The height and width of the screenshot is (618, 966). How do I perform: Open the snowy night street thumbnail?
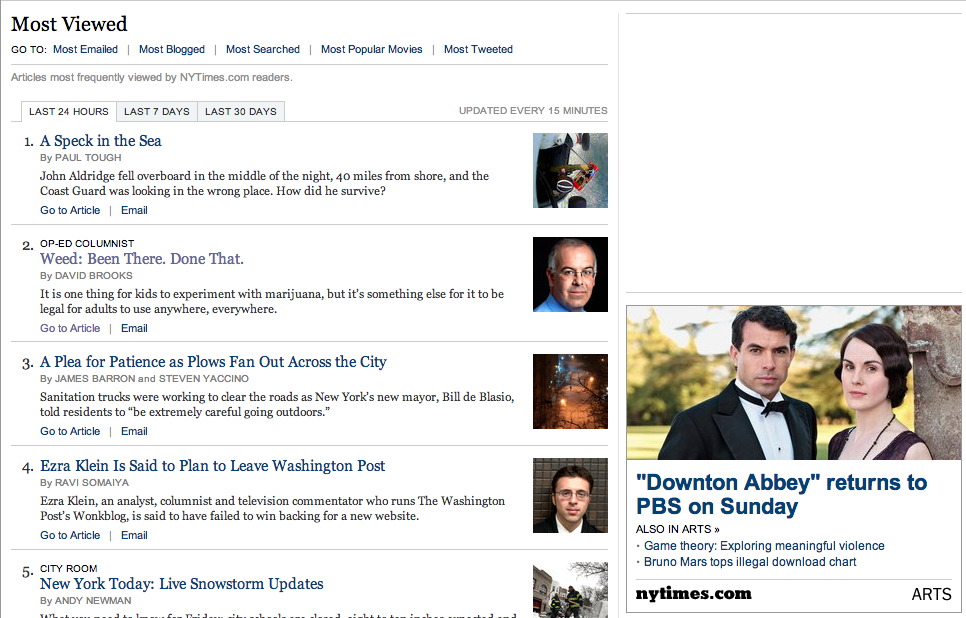[x=570, y=391]
